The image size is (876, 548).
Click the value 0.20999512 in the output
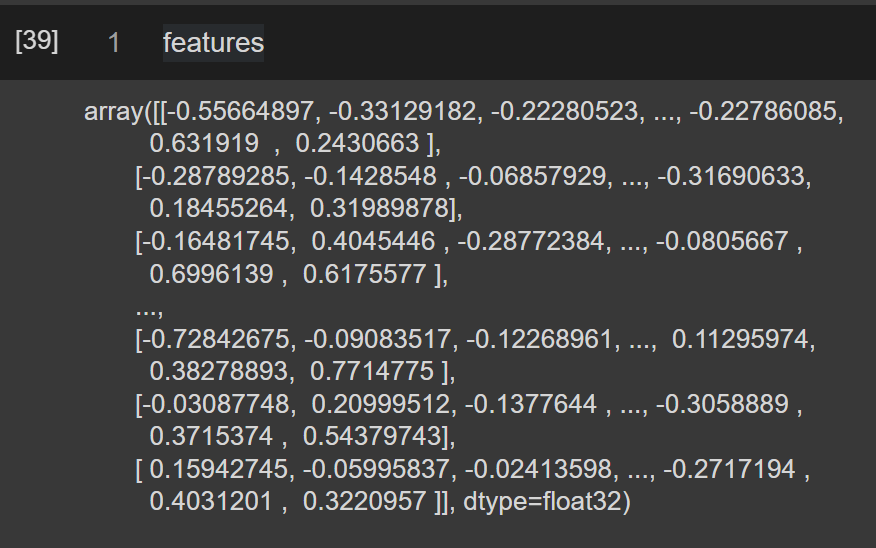pos(380,404)
